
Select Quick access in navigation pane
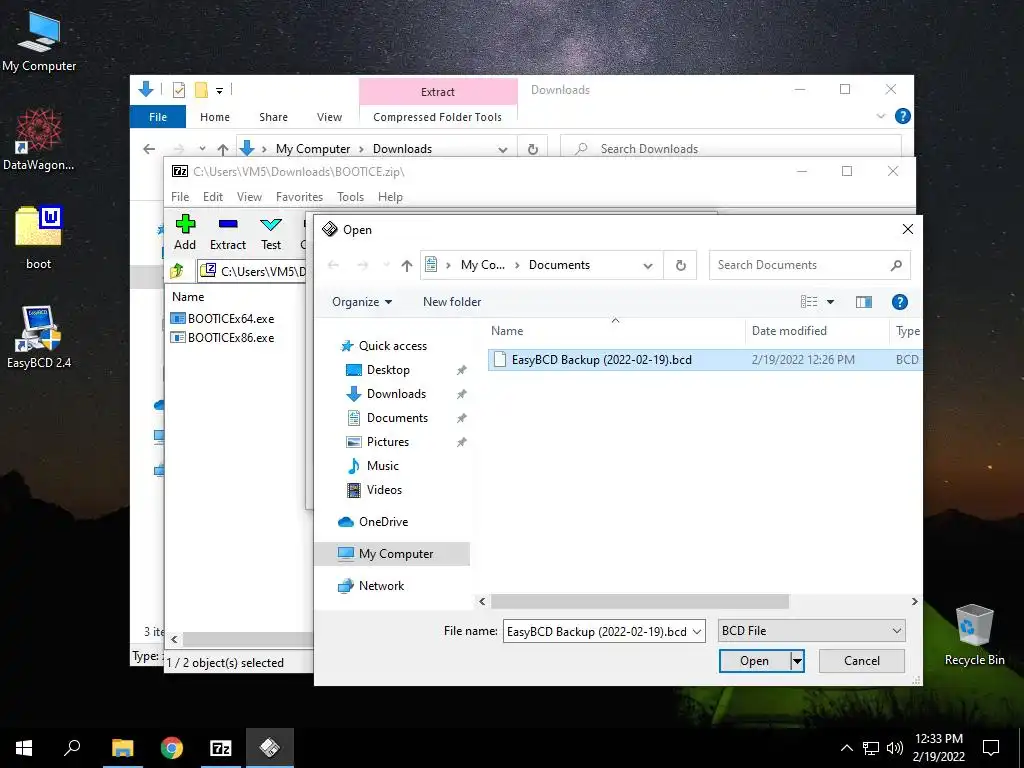392,346
